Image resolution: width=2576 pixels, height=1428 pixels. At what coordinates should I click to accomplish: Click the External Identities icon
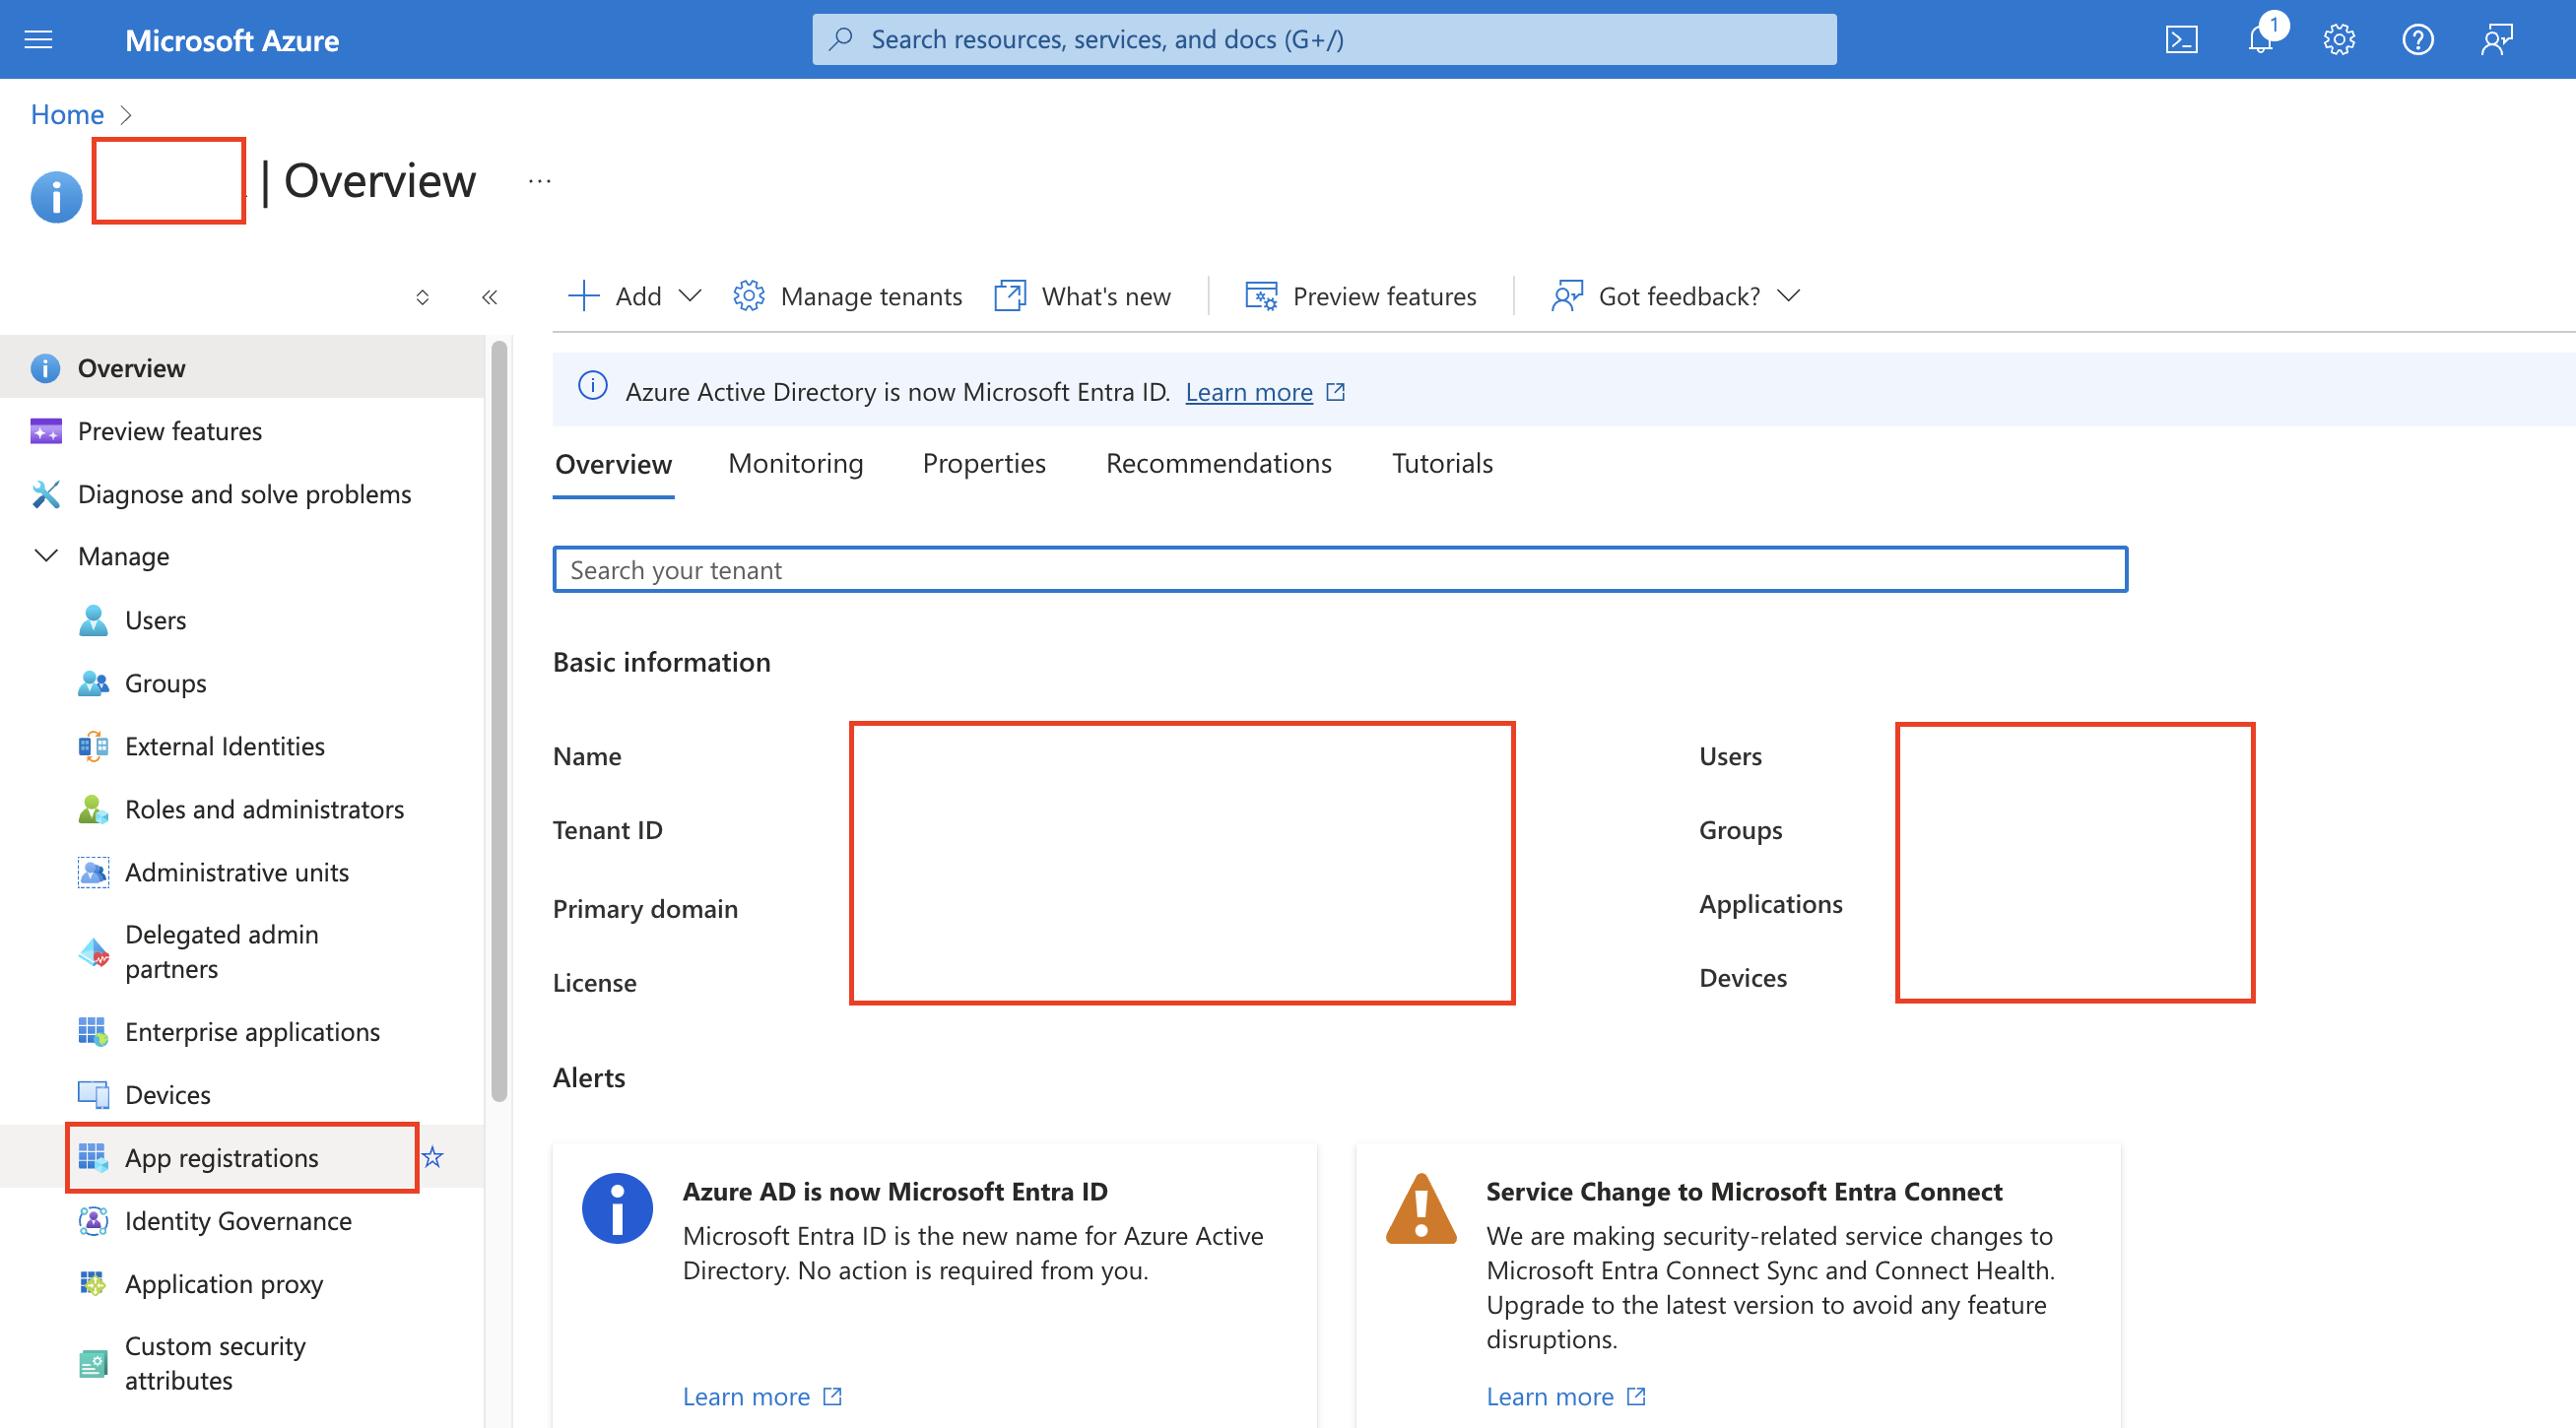click(x=93, y=747)
